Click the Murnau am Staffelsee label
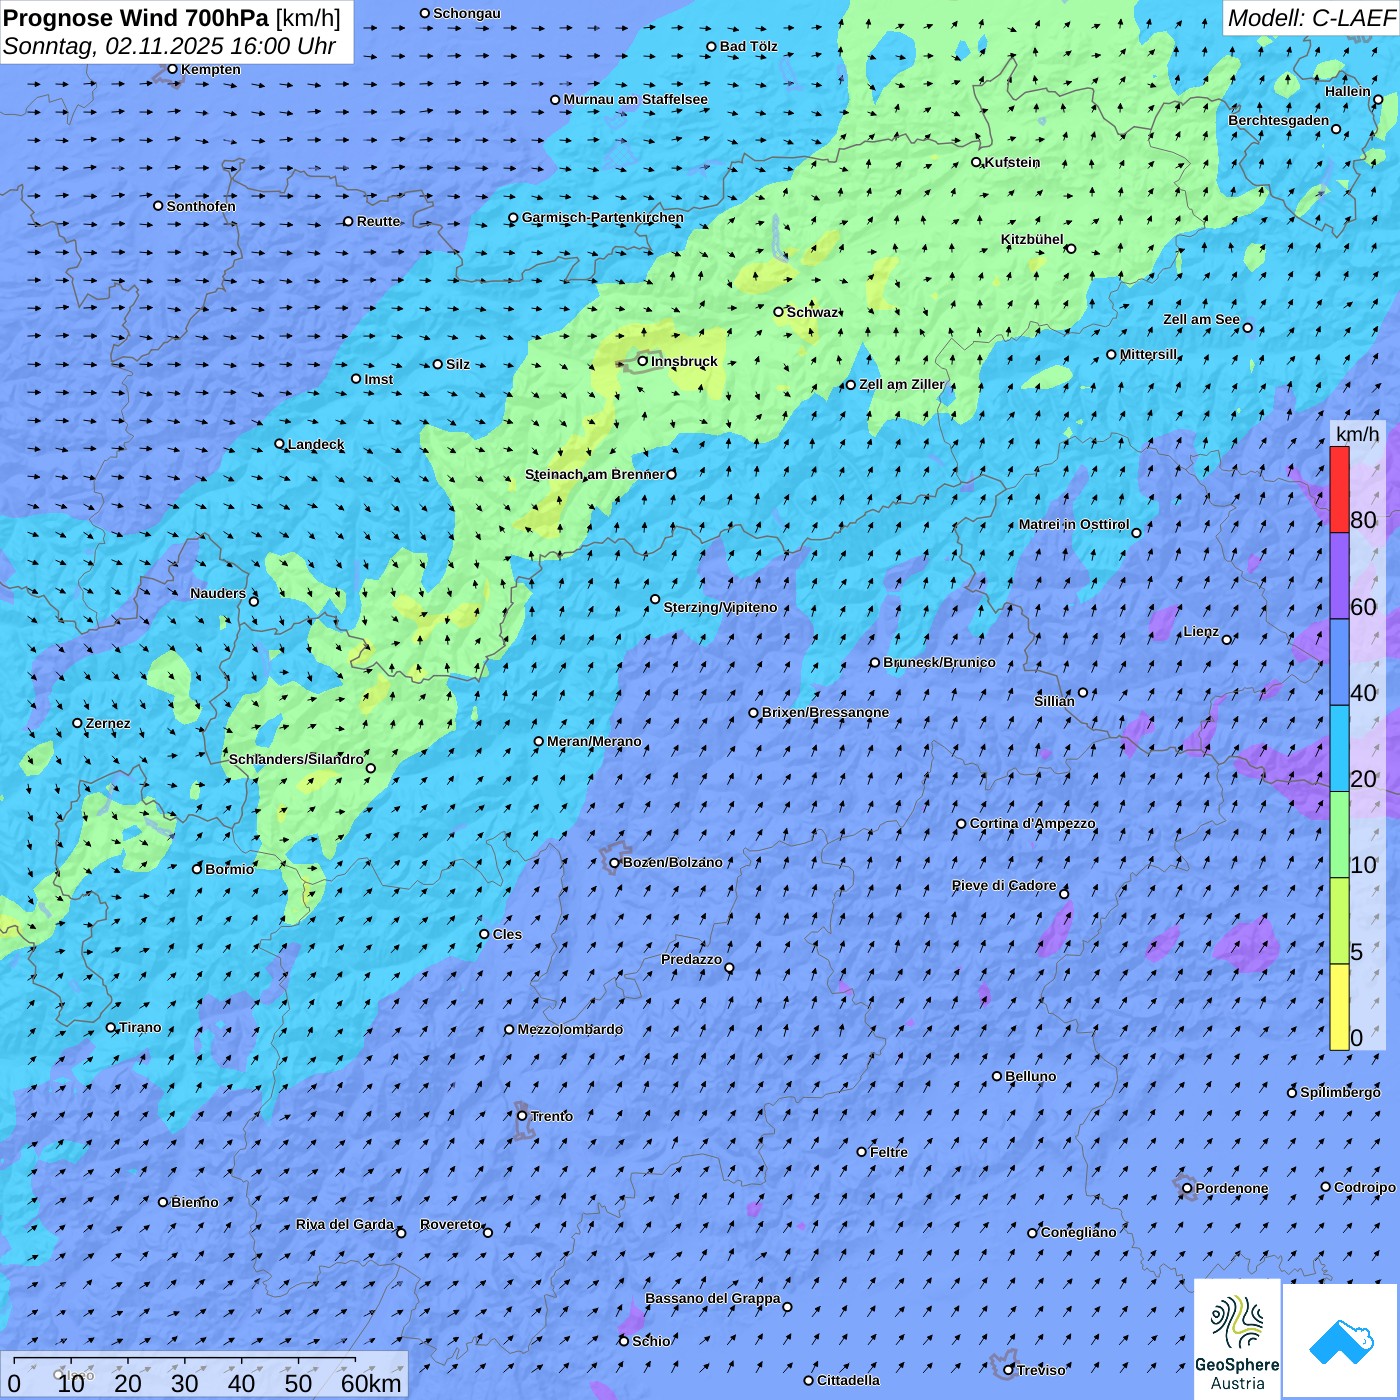The image size is (1400, 1400). (x=635, y=99)
